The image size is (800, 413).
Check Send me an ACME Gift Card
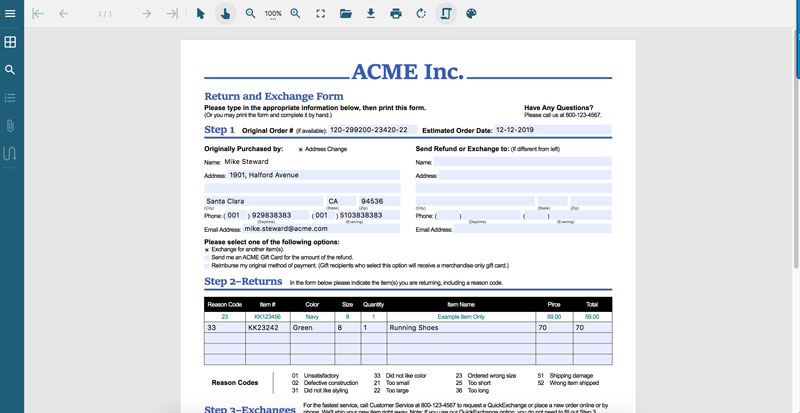207,258
